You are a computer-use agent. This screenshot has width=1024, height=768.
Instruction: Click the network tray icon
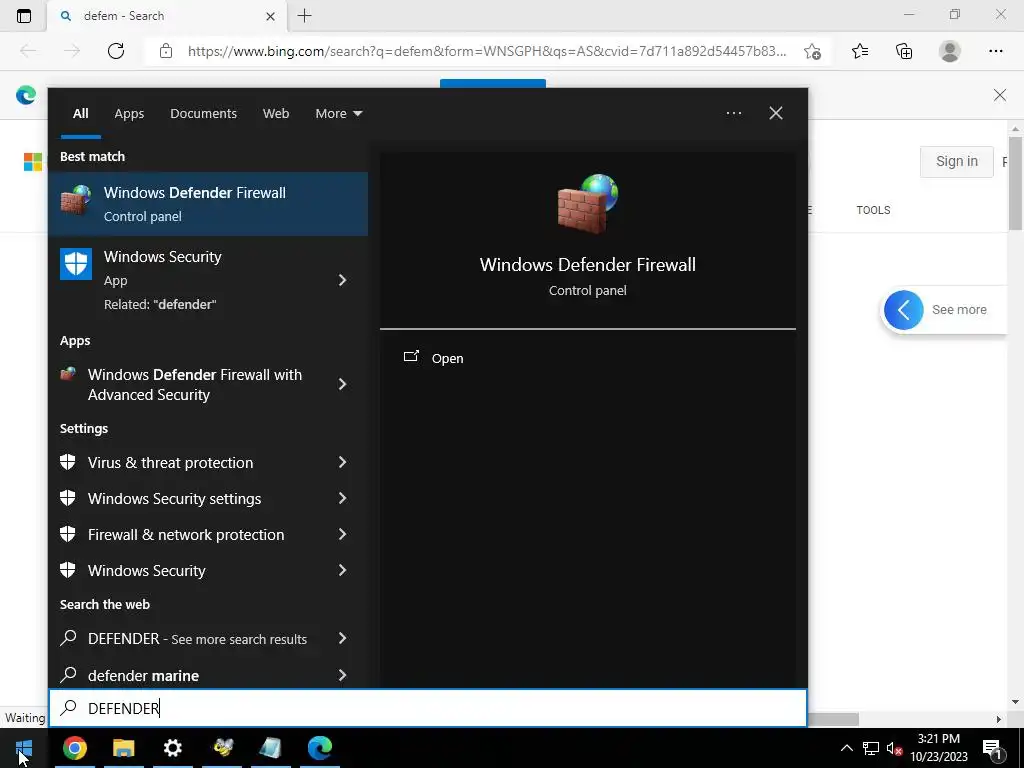coord(870,748)
